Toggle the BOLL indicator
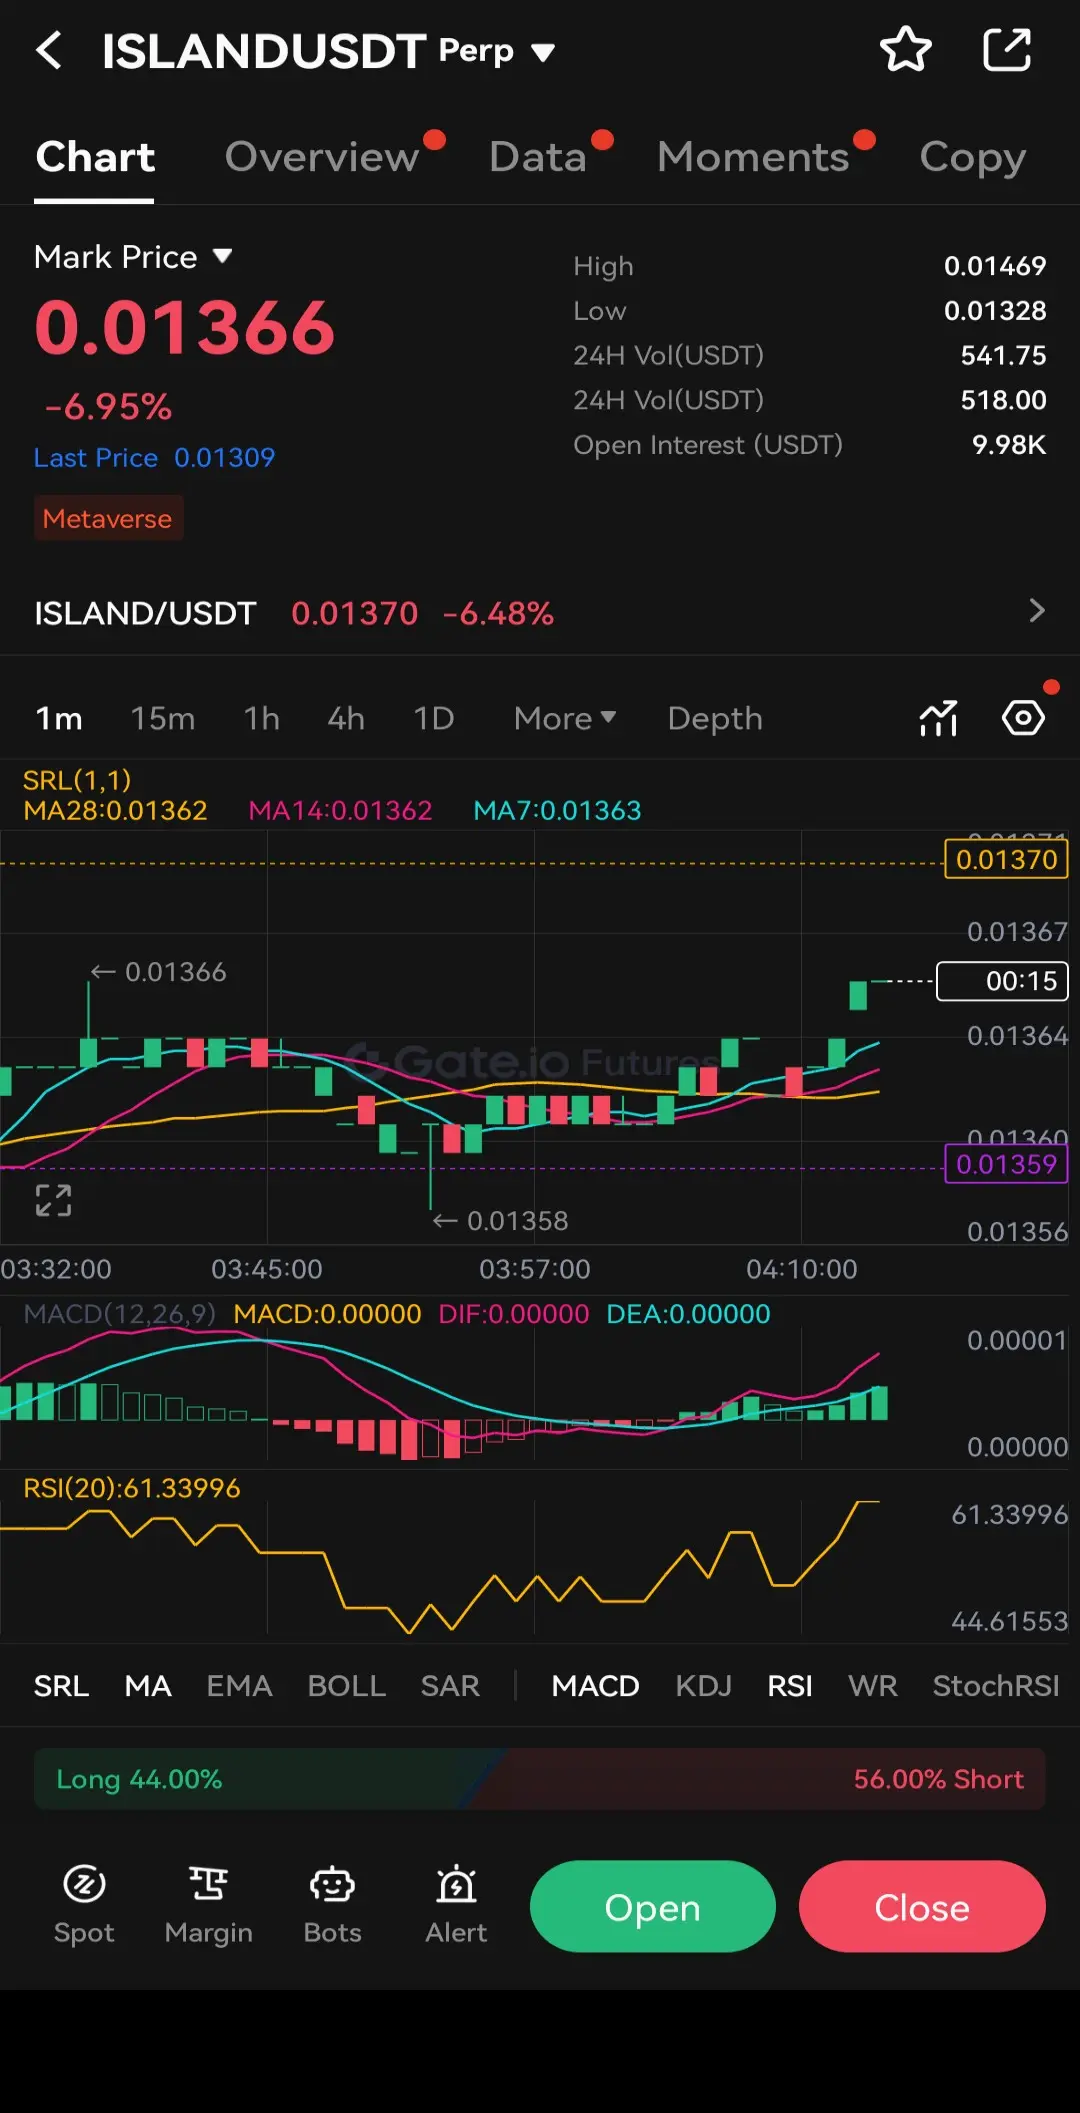The image size is (1080, 2113). coord(346,1686)
